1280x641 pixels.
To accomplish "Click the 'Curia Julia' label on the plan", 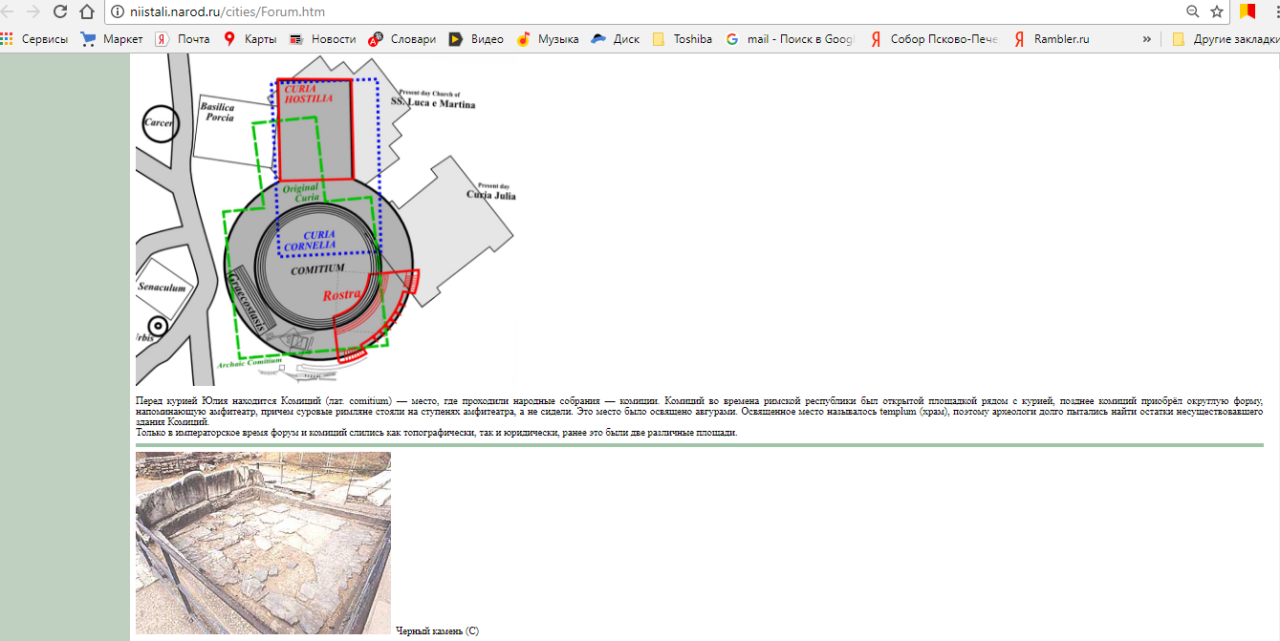I will pos(491,194).
